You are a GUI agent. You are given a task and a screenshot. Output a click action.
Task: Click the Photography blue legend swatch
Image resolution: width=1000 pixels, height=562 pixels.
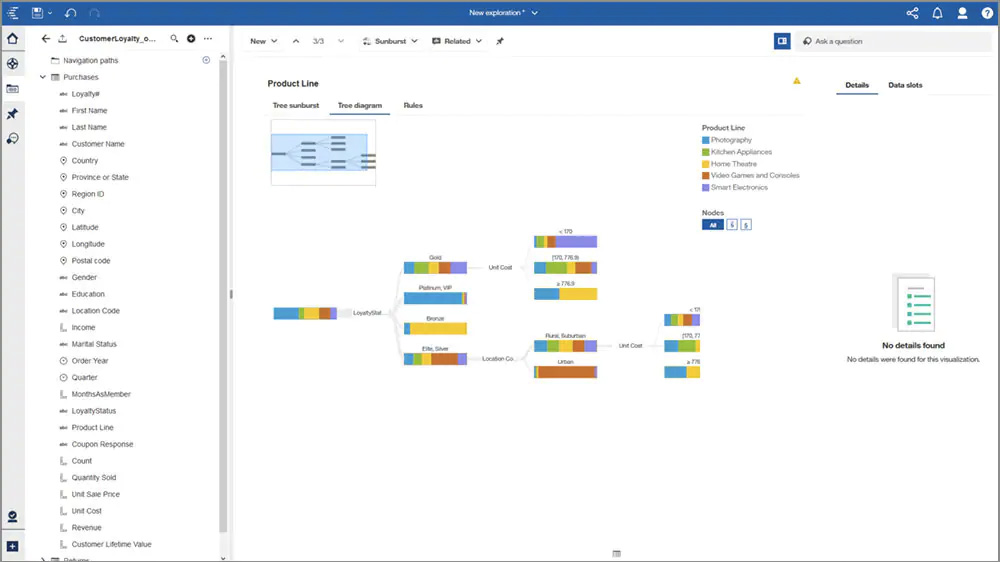(706, 140)
